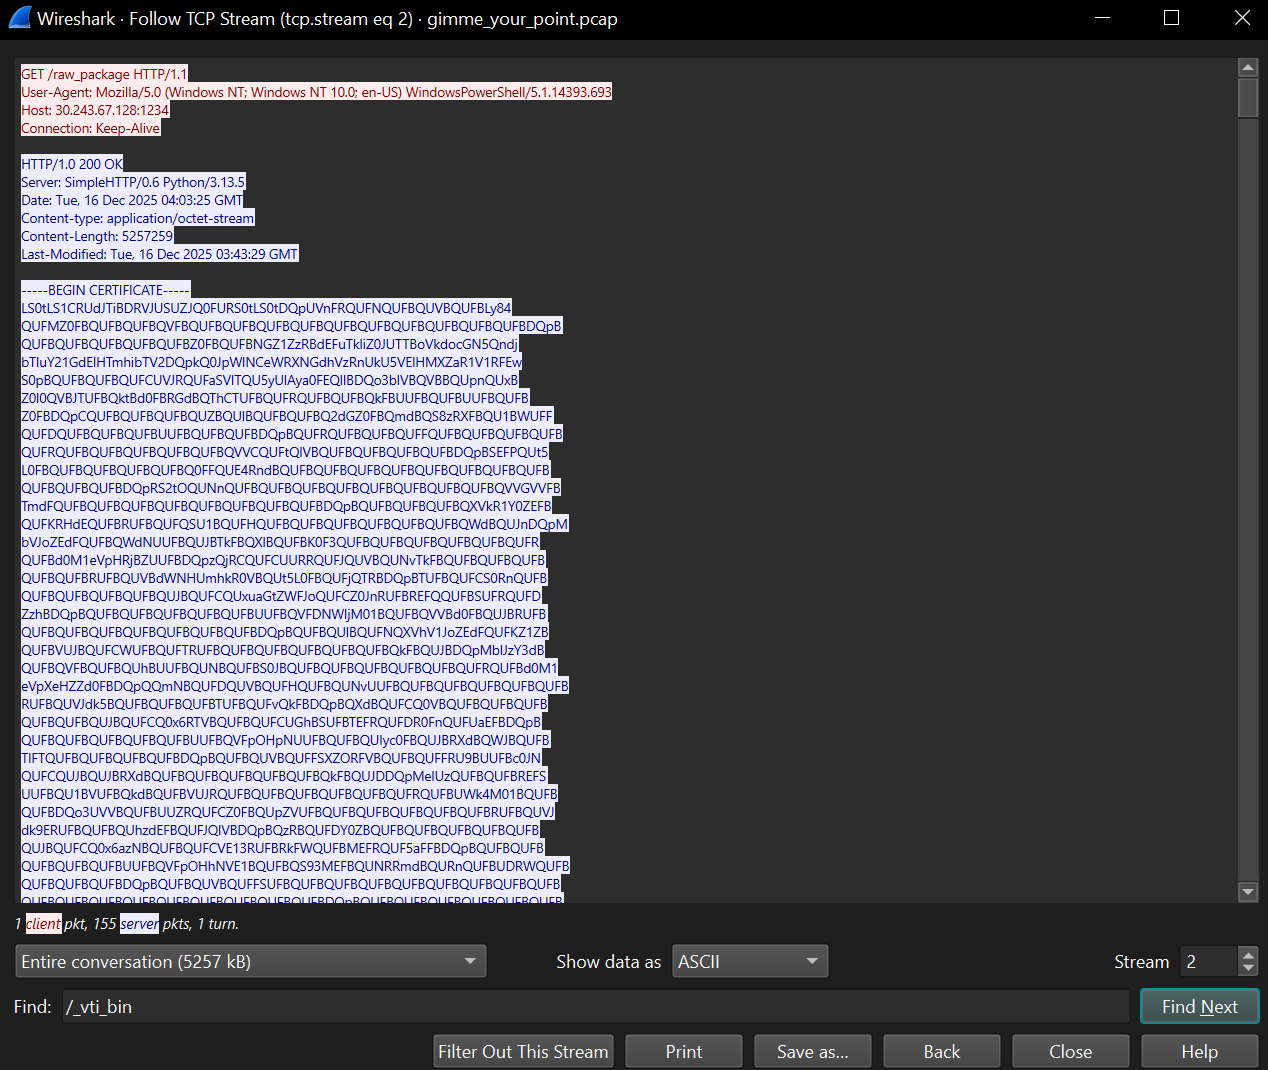Click the Host: 30.243.67.128:1234 line

click(x=95, y=110)
